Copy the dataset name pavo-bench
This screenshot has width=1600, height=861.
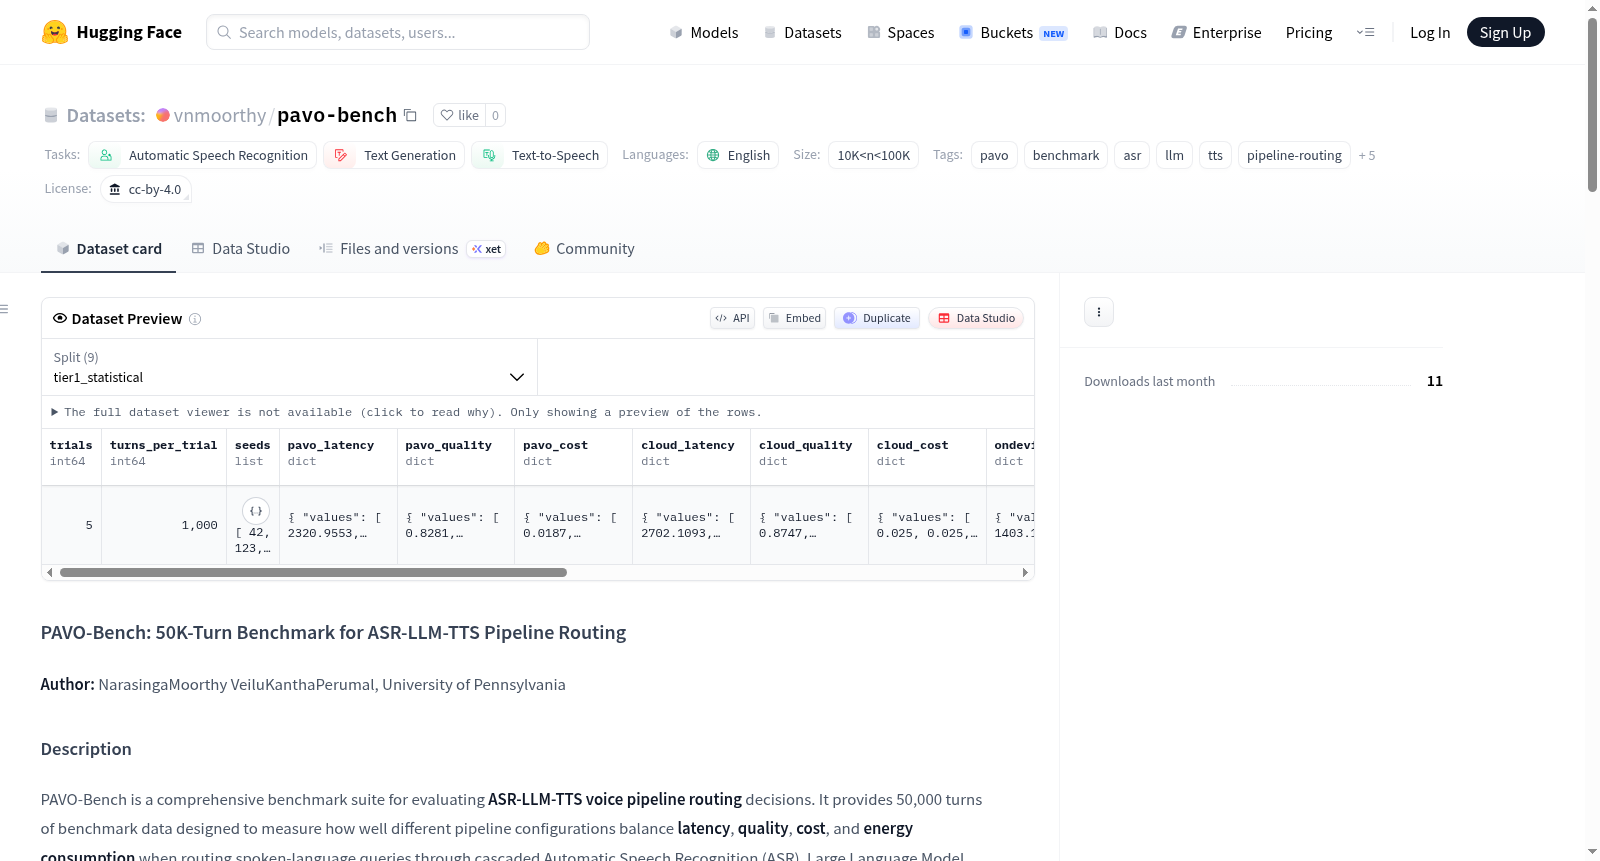pos(410,115)
